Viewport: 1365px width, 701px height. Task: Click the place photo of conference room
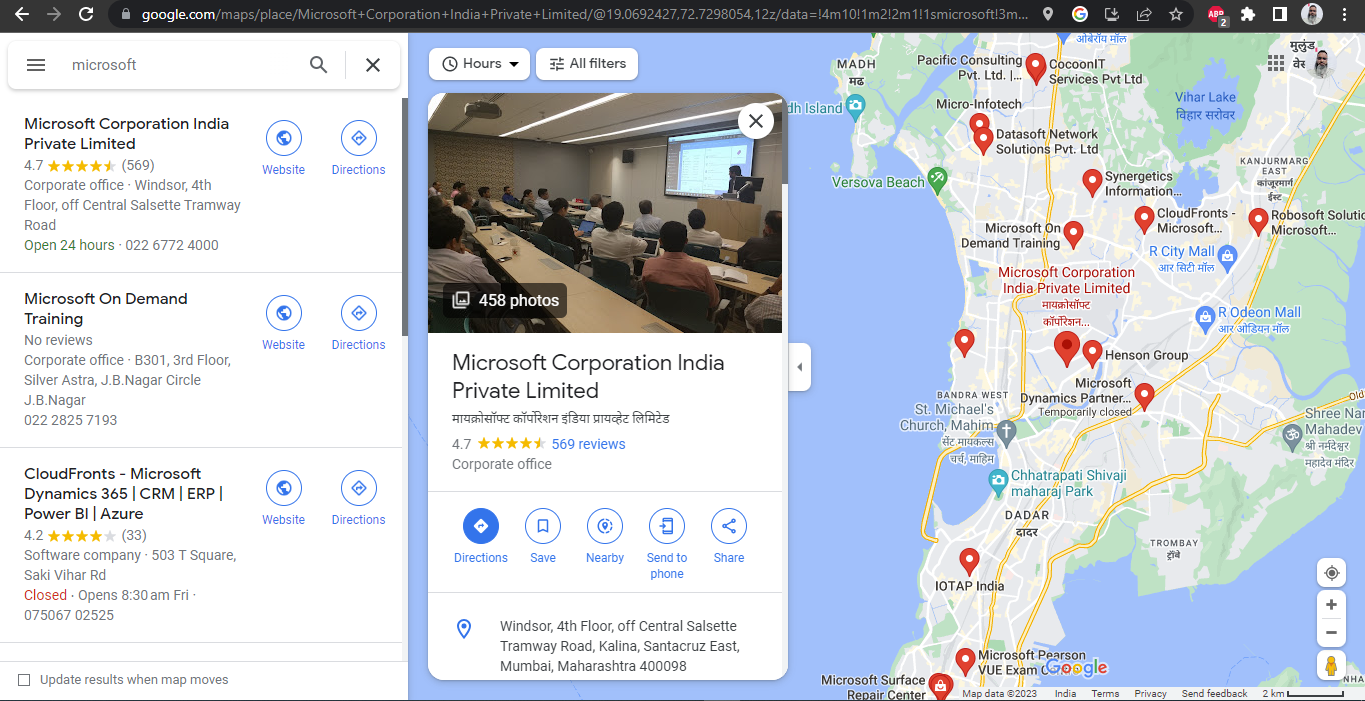tap(604, 213)
